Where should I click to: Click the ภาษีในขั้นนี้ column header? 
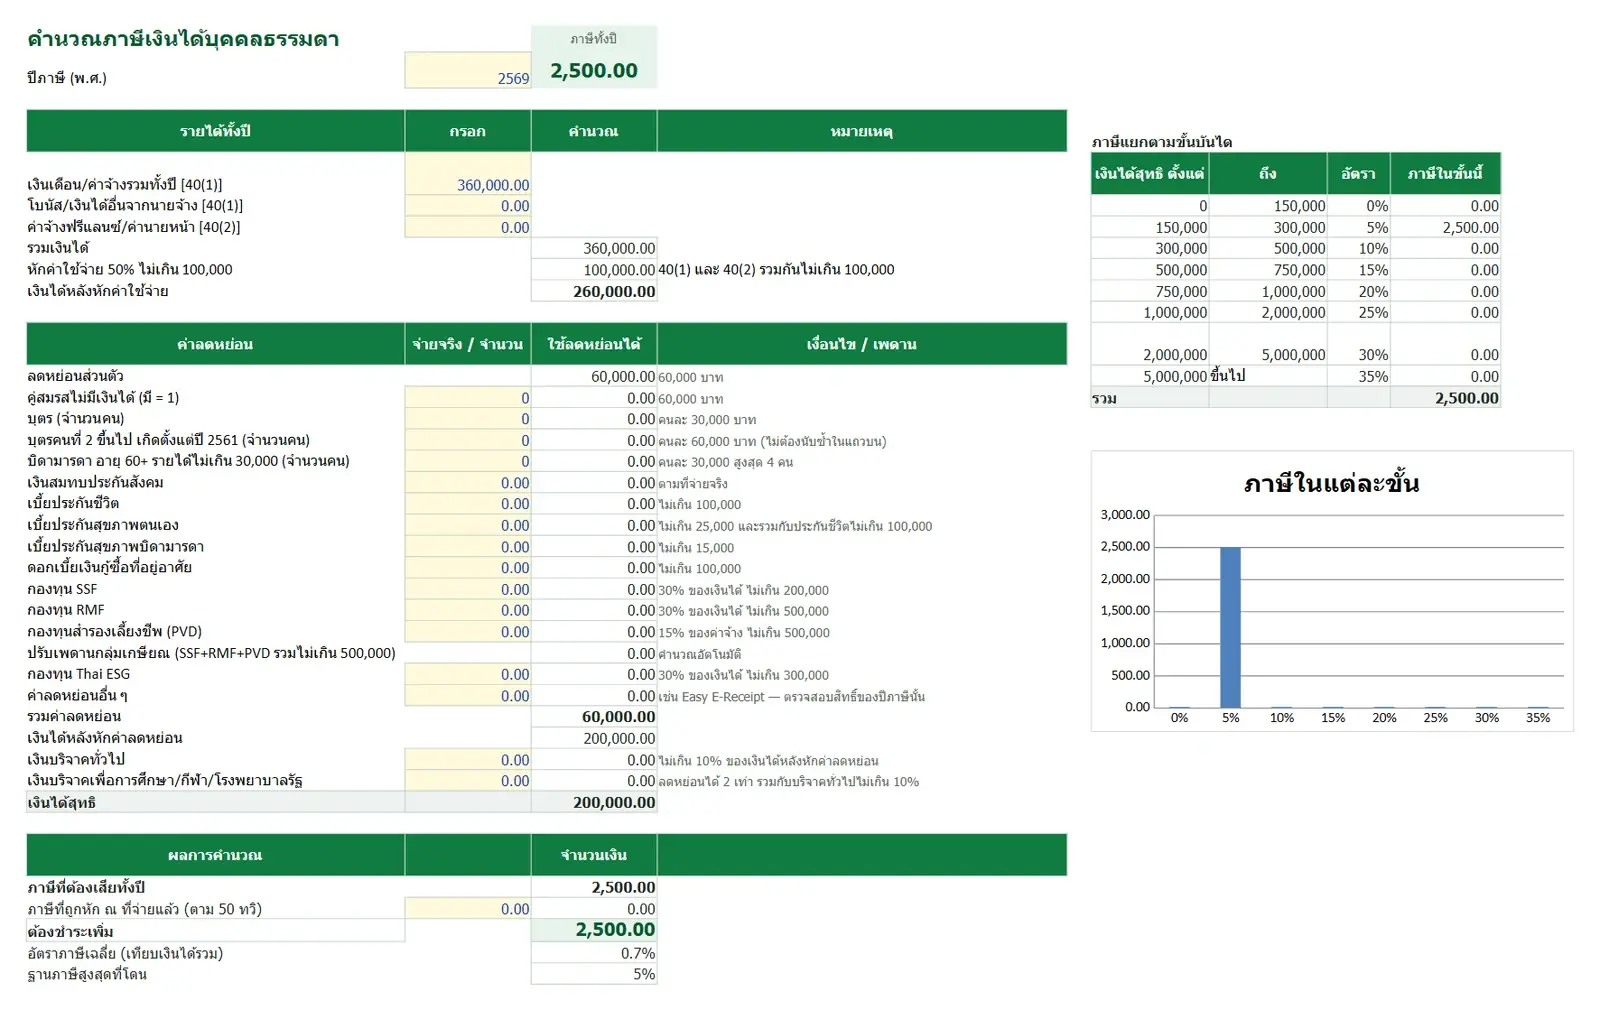pyautogui.click(x=1445, y=174)
